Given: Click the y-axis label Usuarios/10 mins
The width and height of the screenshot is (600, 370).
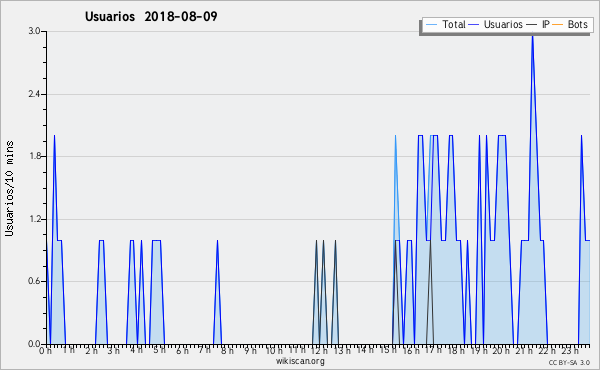Looking at the screenshot, I should (9, 189).
